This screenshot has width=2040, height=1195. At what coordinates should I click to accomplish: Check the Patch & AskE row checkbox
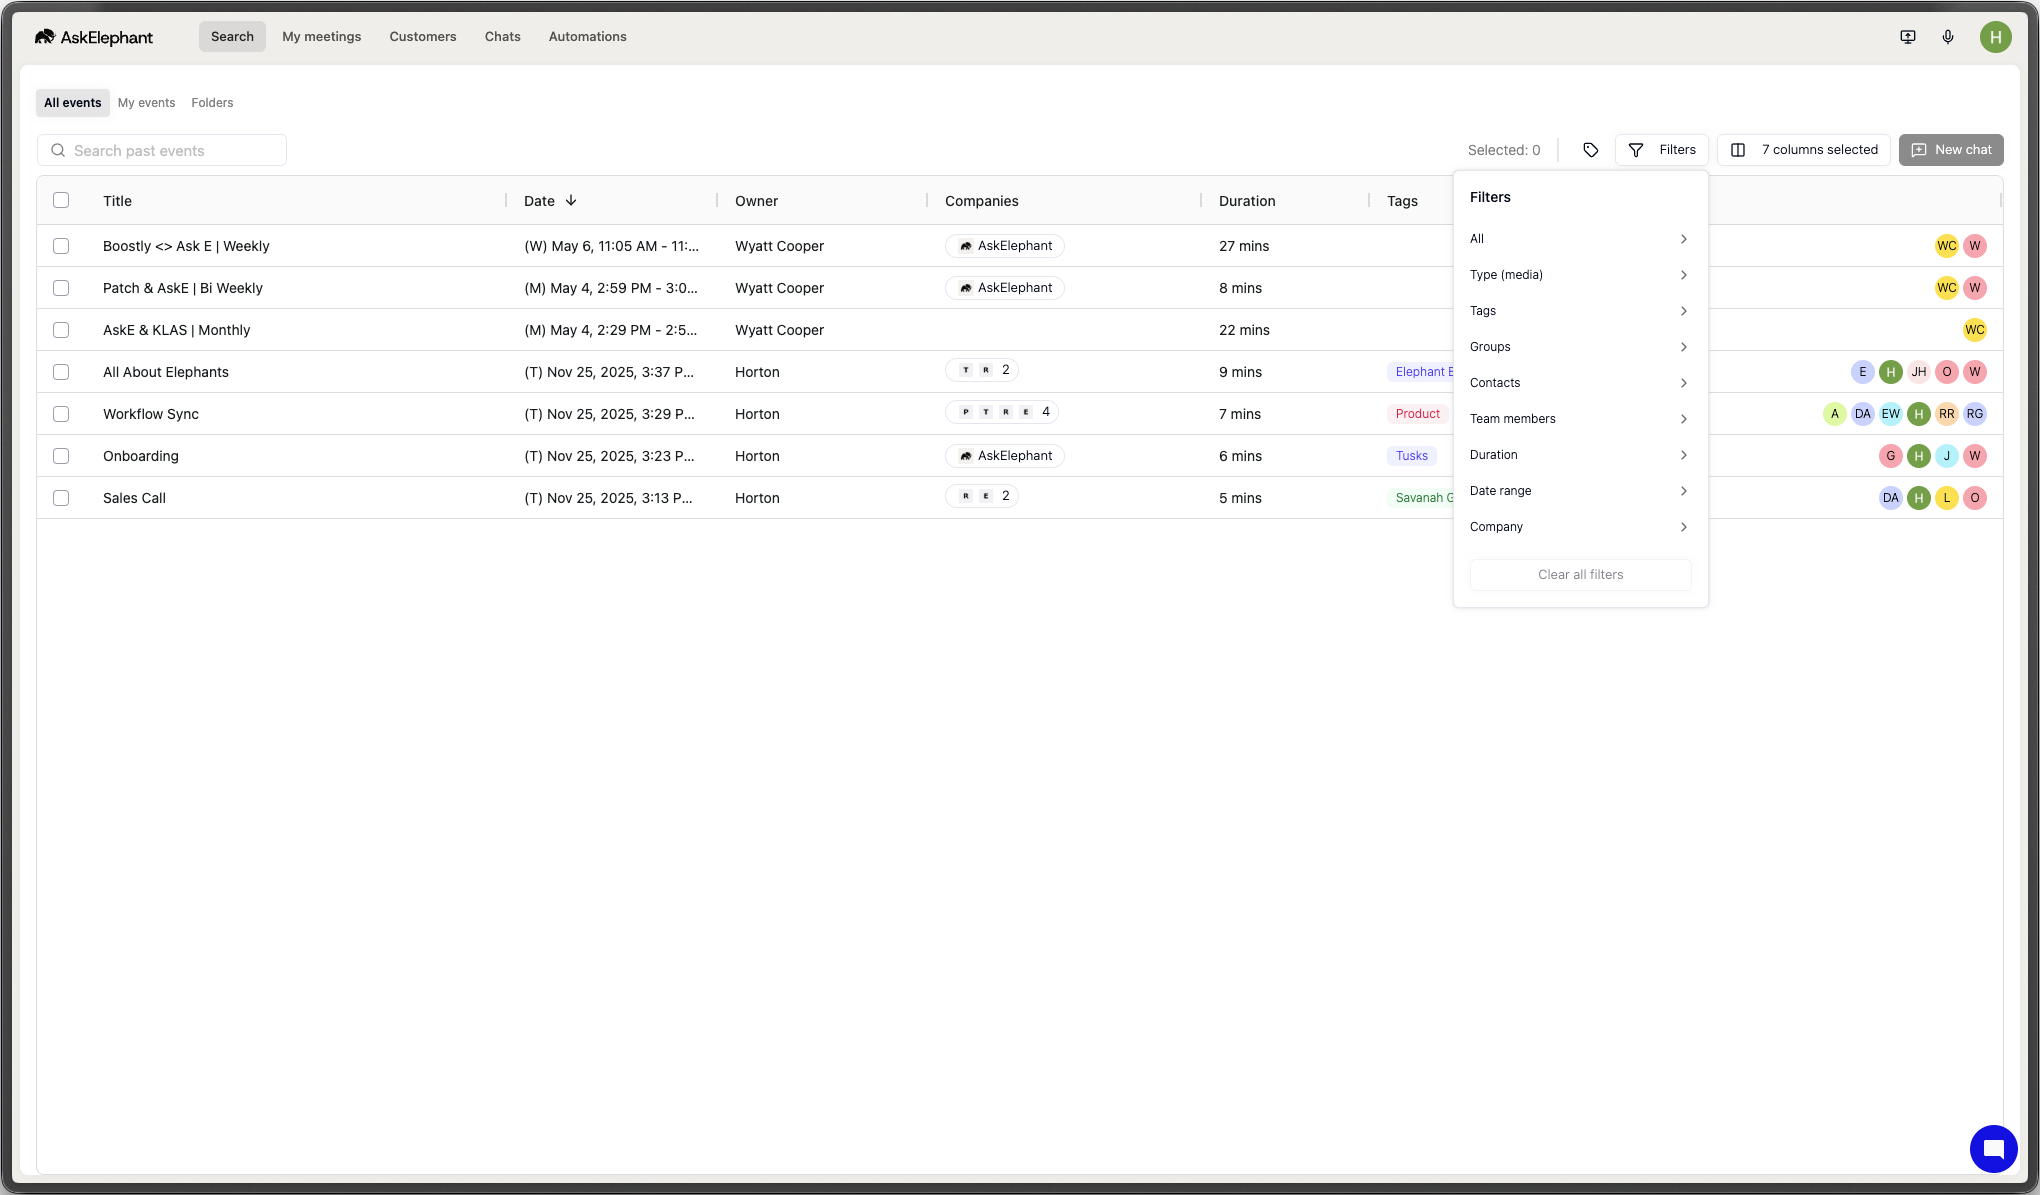pos(61,288)
